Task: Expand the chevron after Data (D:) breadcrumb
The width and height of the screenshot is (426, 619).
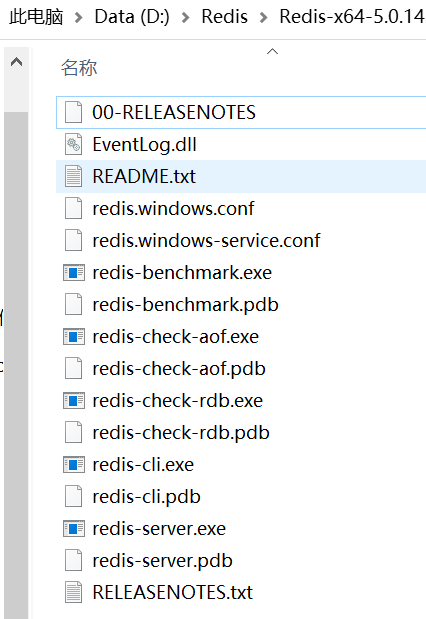Action: (186, 18)
